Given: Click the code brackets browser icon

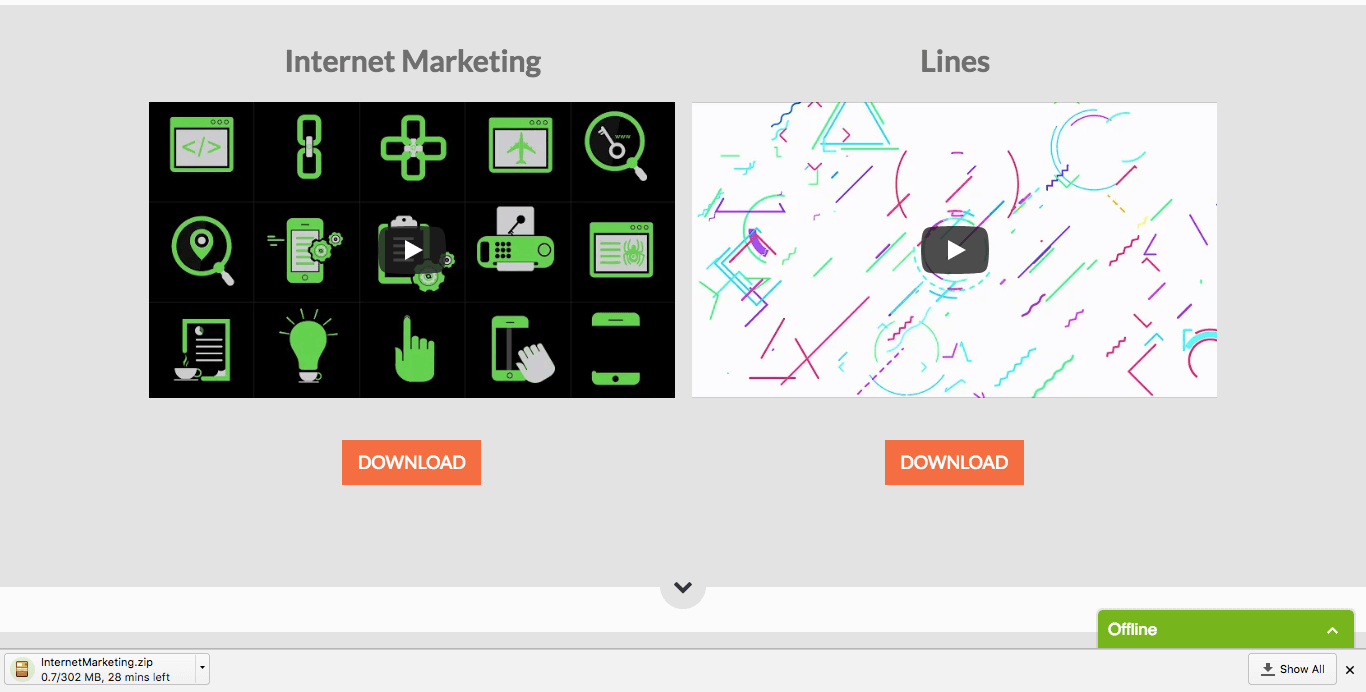Looking at the screenshot, I should click(201, 145).
